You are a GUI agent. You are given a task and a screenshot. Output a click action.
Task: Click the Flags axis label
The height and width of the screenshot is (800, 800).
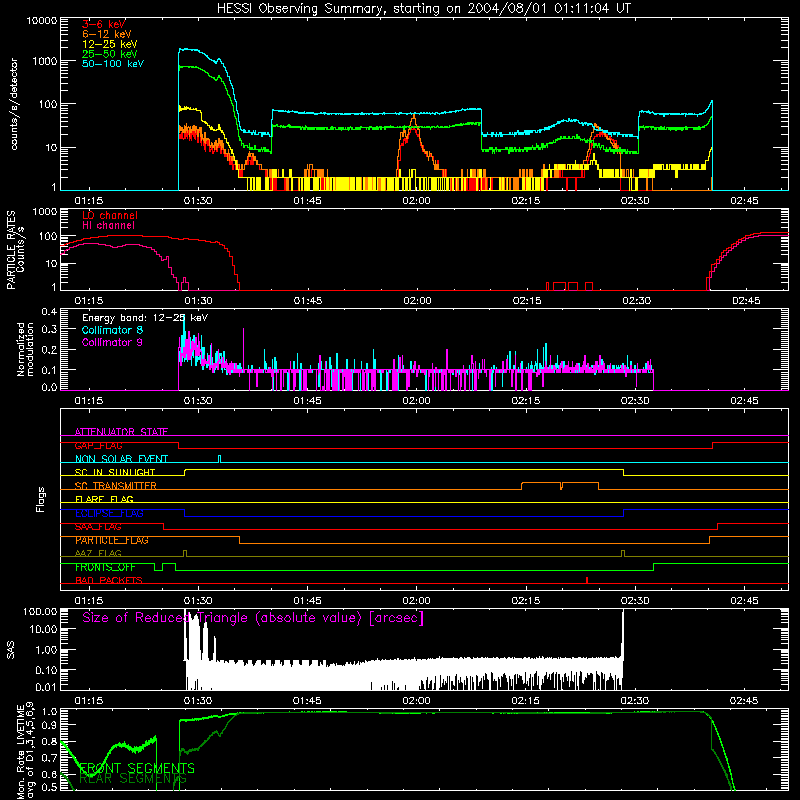click(41, 499)
